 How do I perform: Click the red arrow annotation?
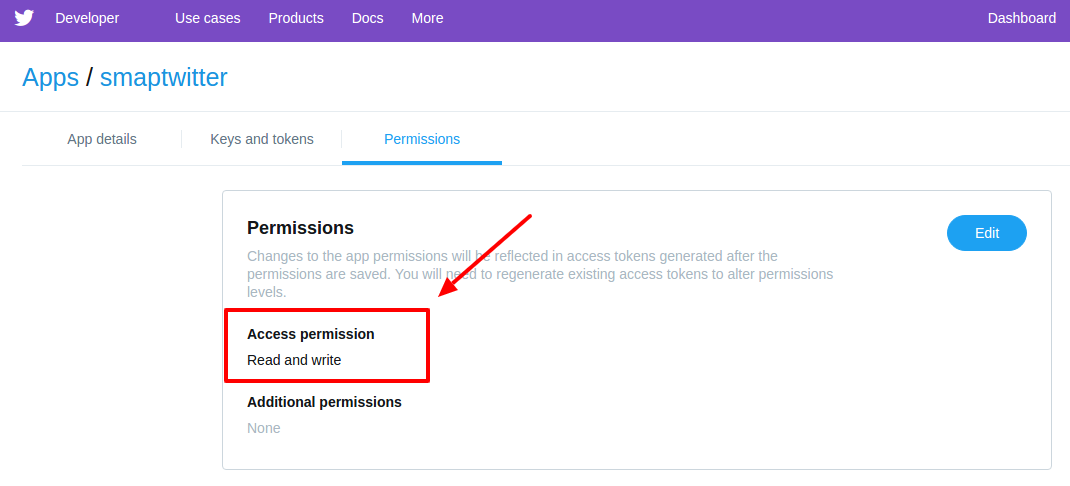pyautogui.click(x=484, y=256)
